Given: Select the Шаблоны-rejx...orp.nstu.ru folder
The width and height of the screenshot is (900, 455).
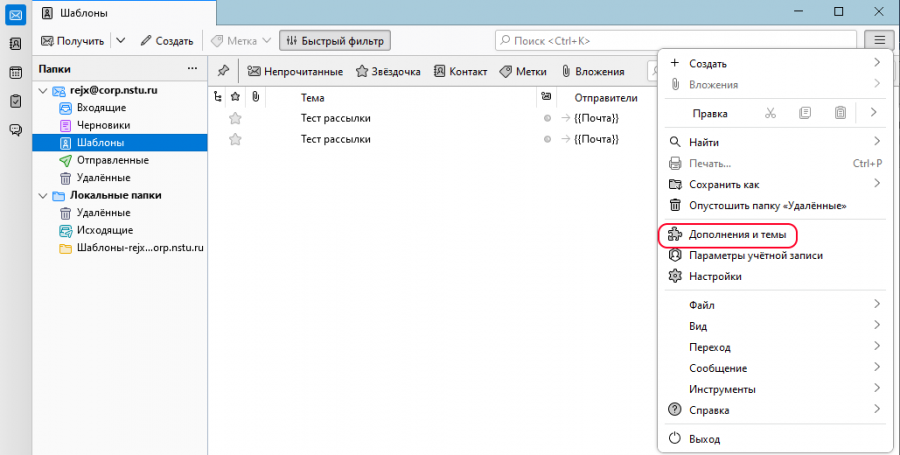Looking at the screenshot, I should pos(119,248).
